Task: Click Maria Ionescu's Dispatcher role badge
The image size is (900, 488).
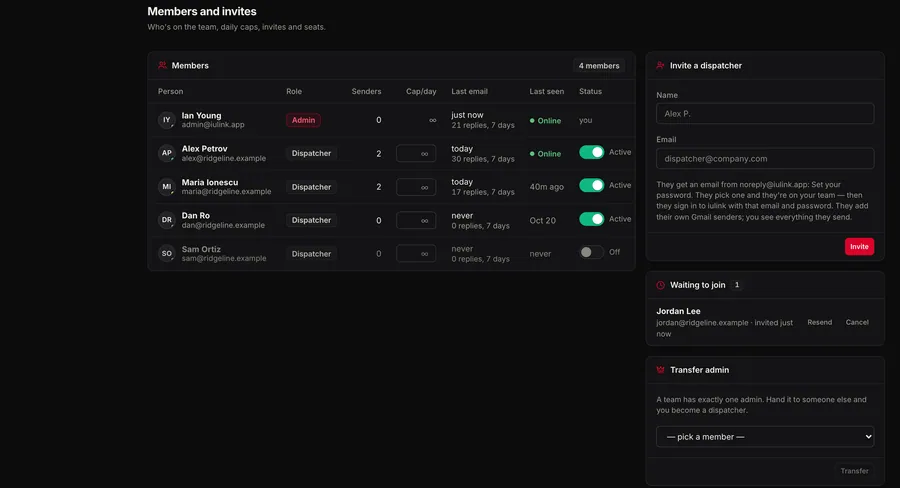Action: coord(311,187)
